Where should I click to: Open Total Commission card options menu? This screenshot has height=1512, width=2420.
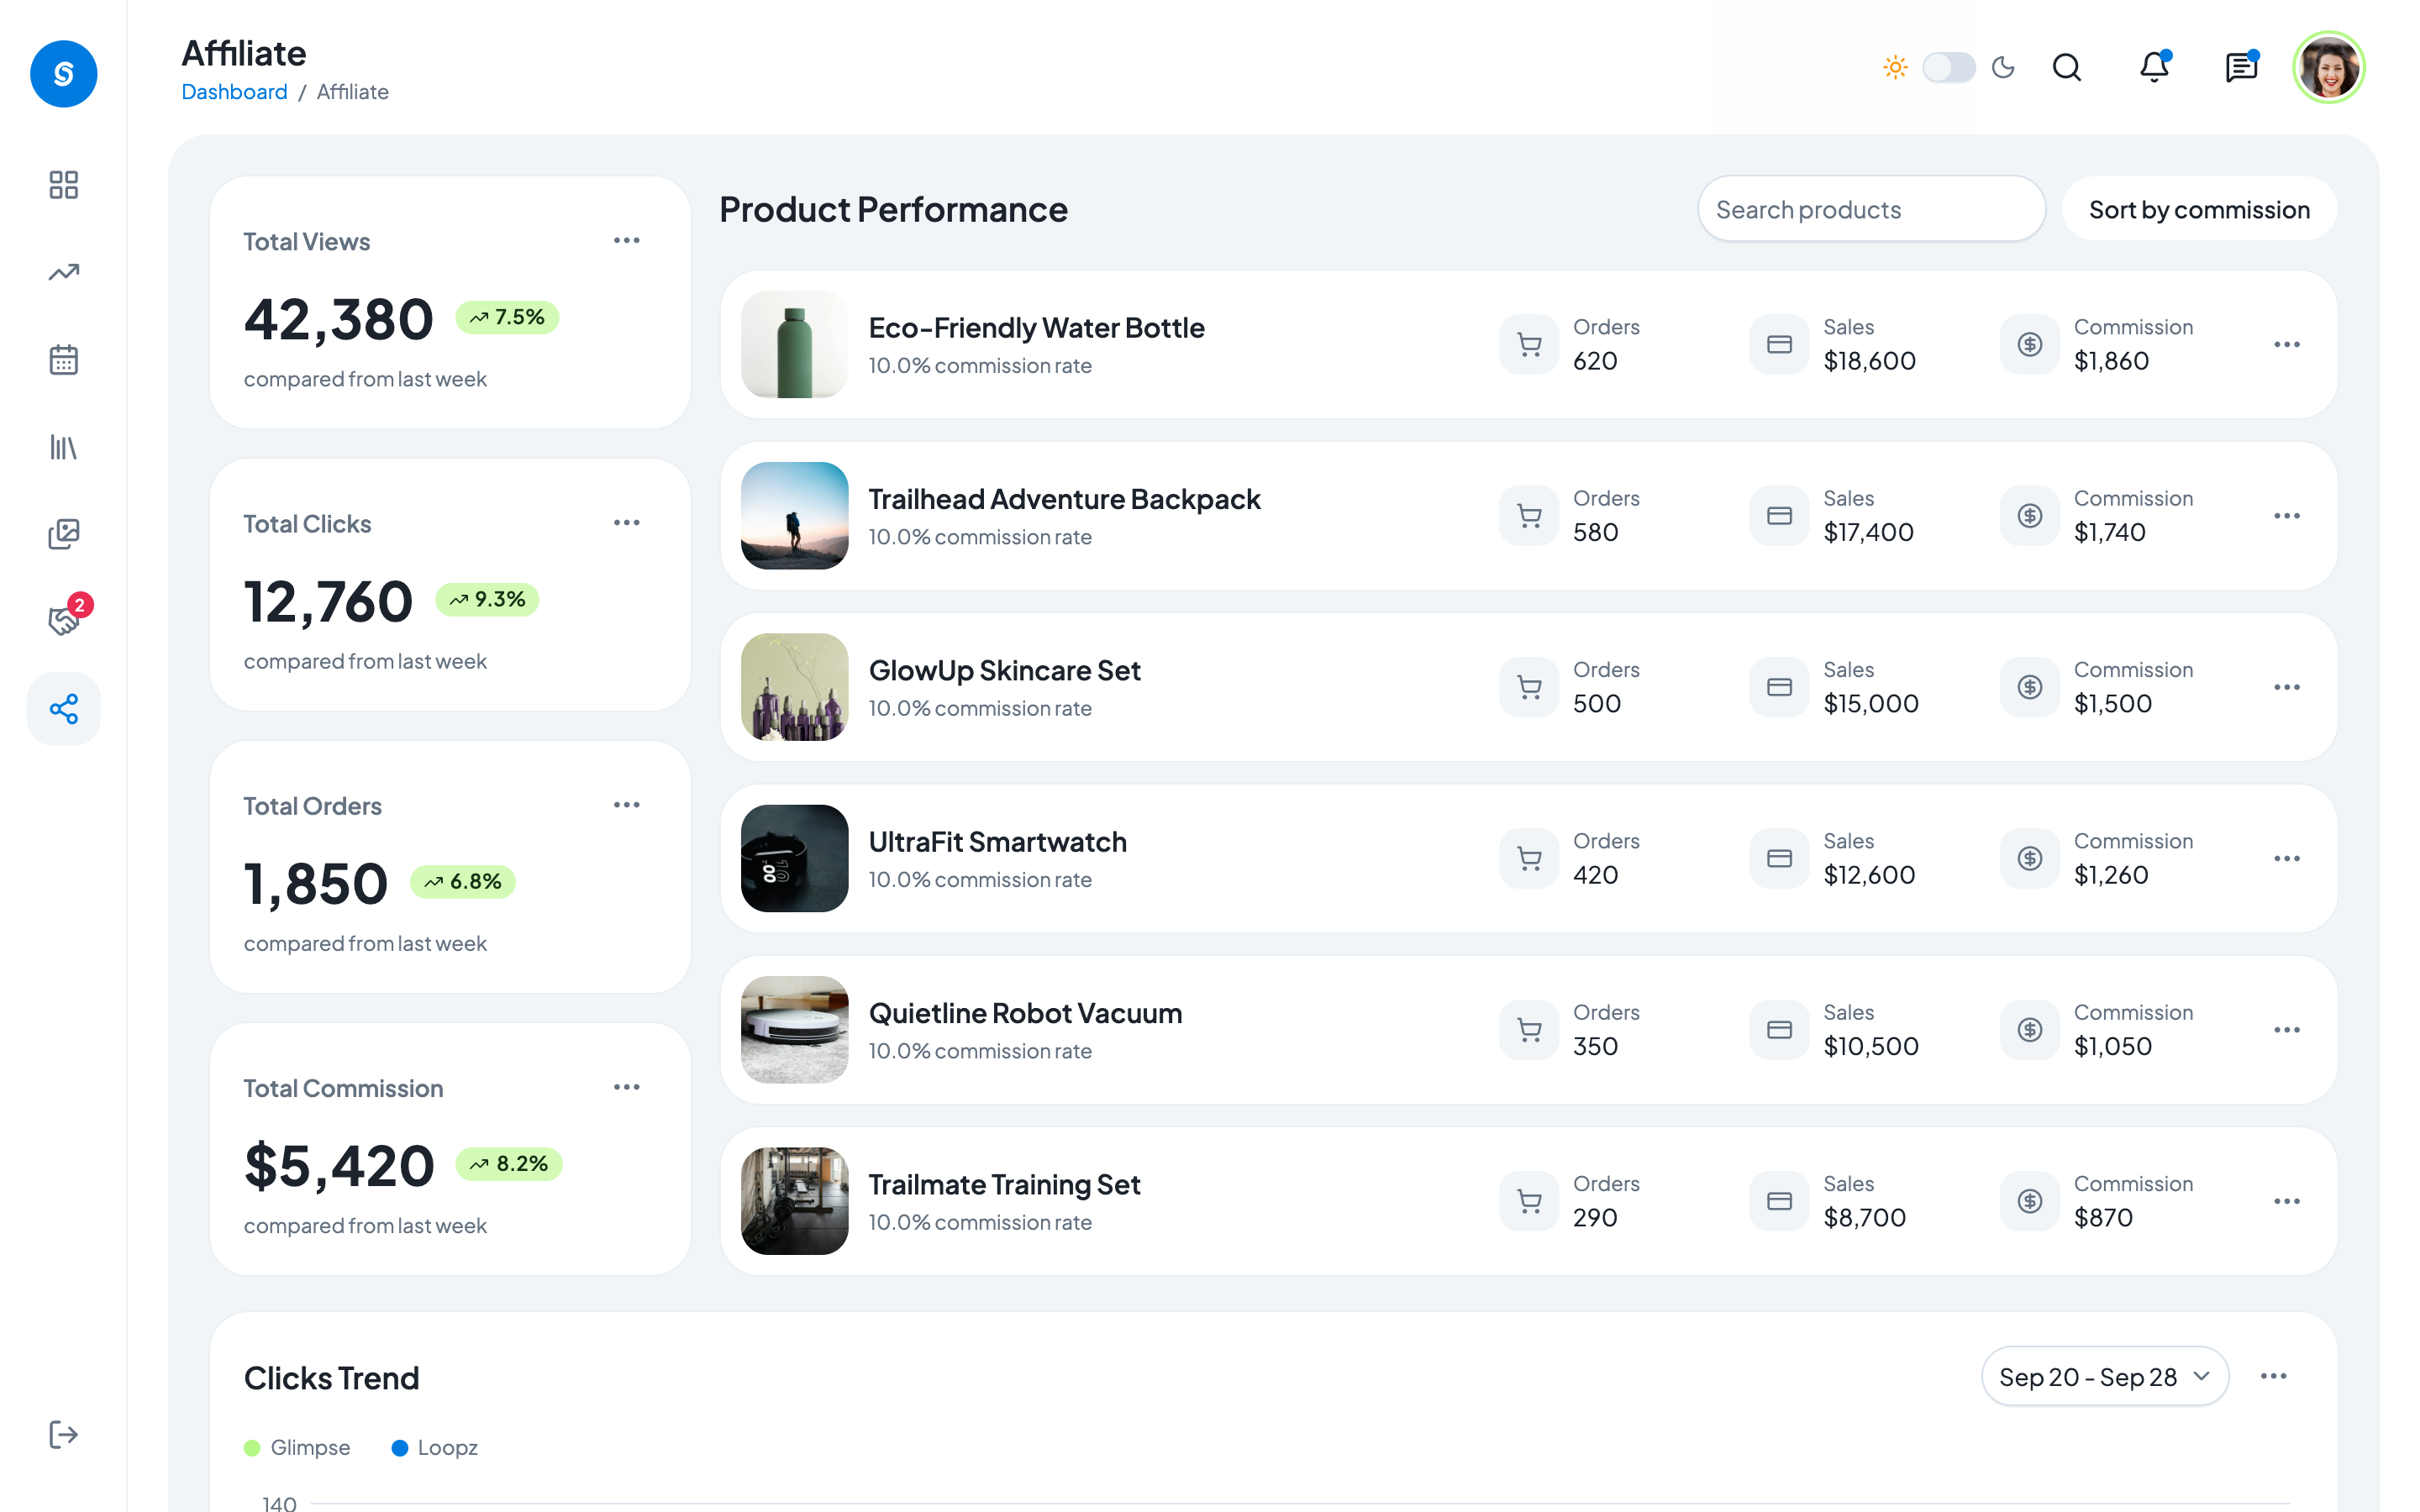pyautogui.click(x=627, y=1086)
